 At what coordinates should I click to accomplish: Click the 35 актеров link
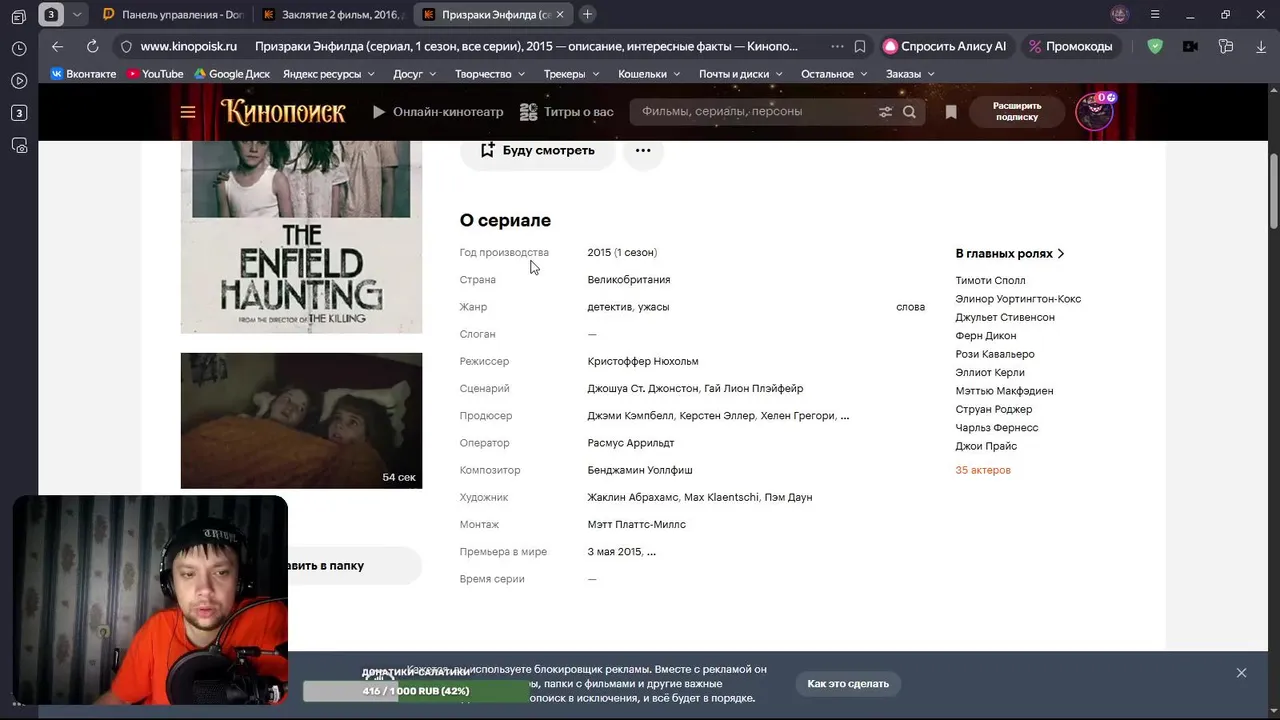(983, 470)
